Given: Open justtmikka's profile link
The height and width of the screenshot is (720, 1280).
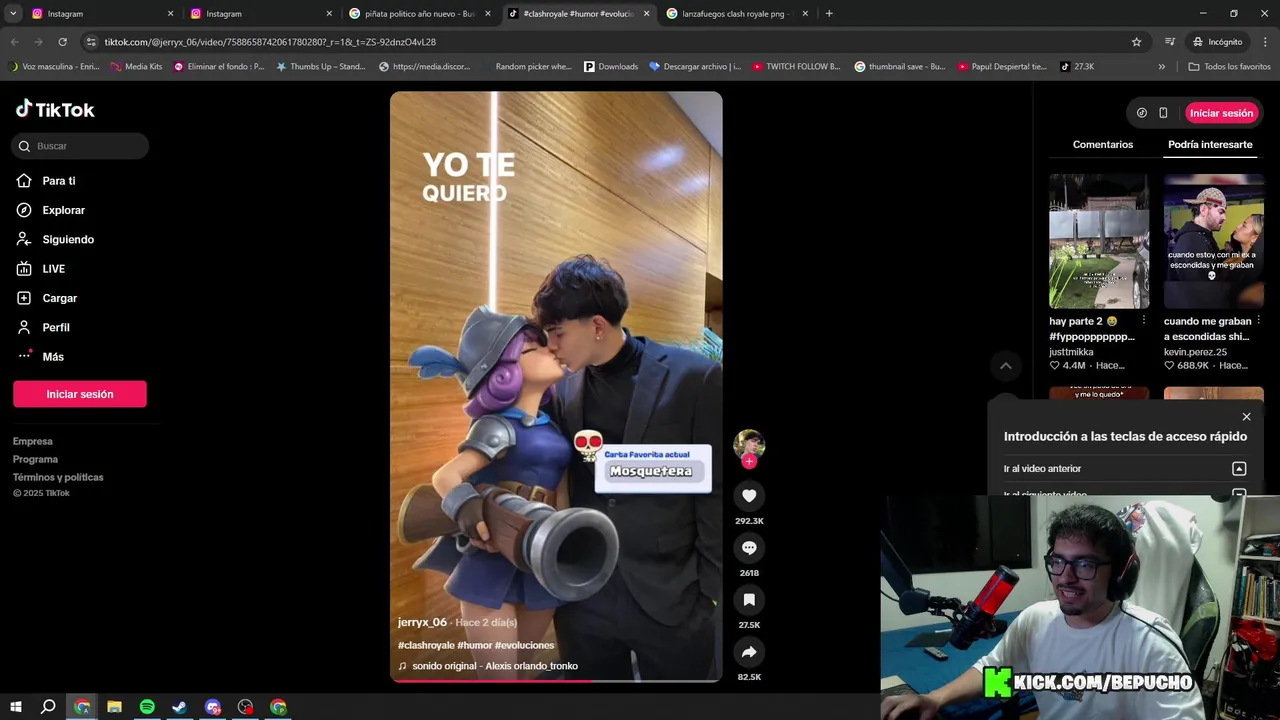Looking at the screenshot, I should tap(1071, 352).
